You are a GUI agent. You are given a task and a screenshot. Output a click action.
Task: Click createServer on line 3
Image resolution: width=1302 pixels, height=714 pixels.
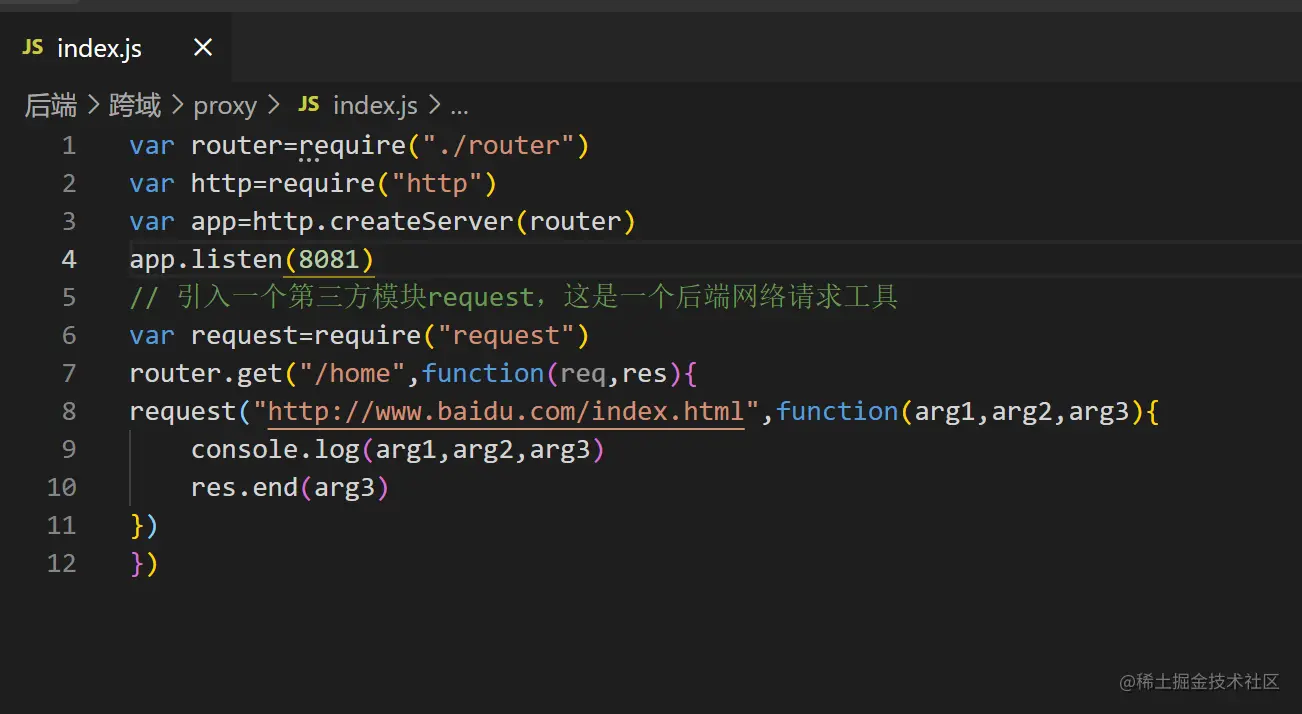click(423, 222)
